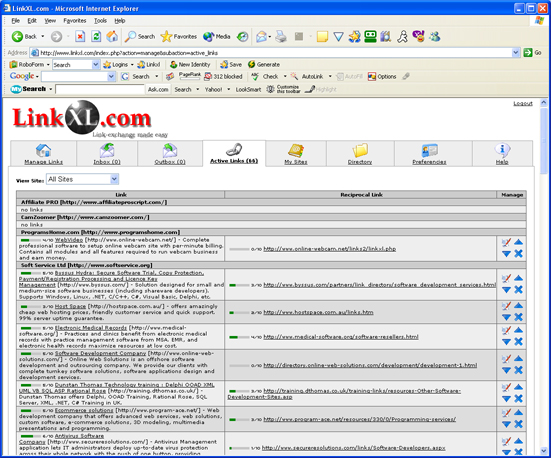Open hostspace.com.au links.htm reciprocal link

pyautogui.click(x=318, y=312)
